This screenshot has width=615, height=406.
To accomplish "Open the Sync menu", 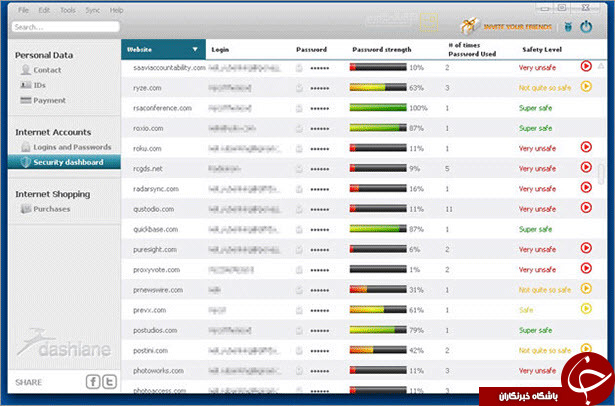I will click(93, 10).
